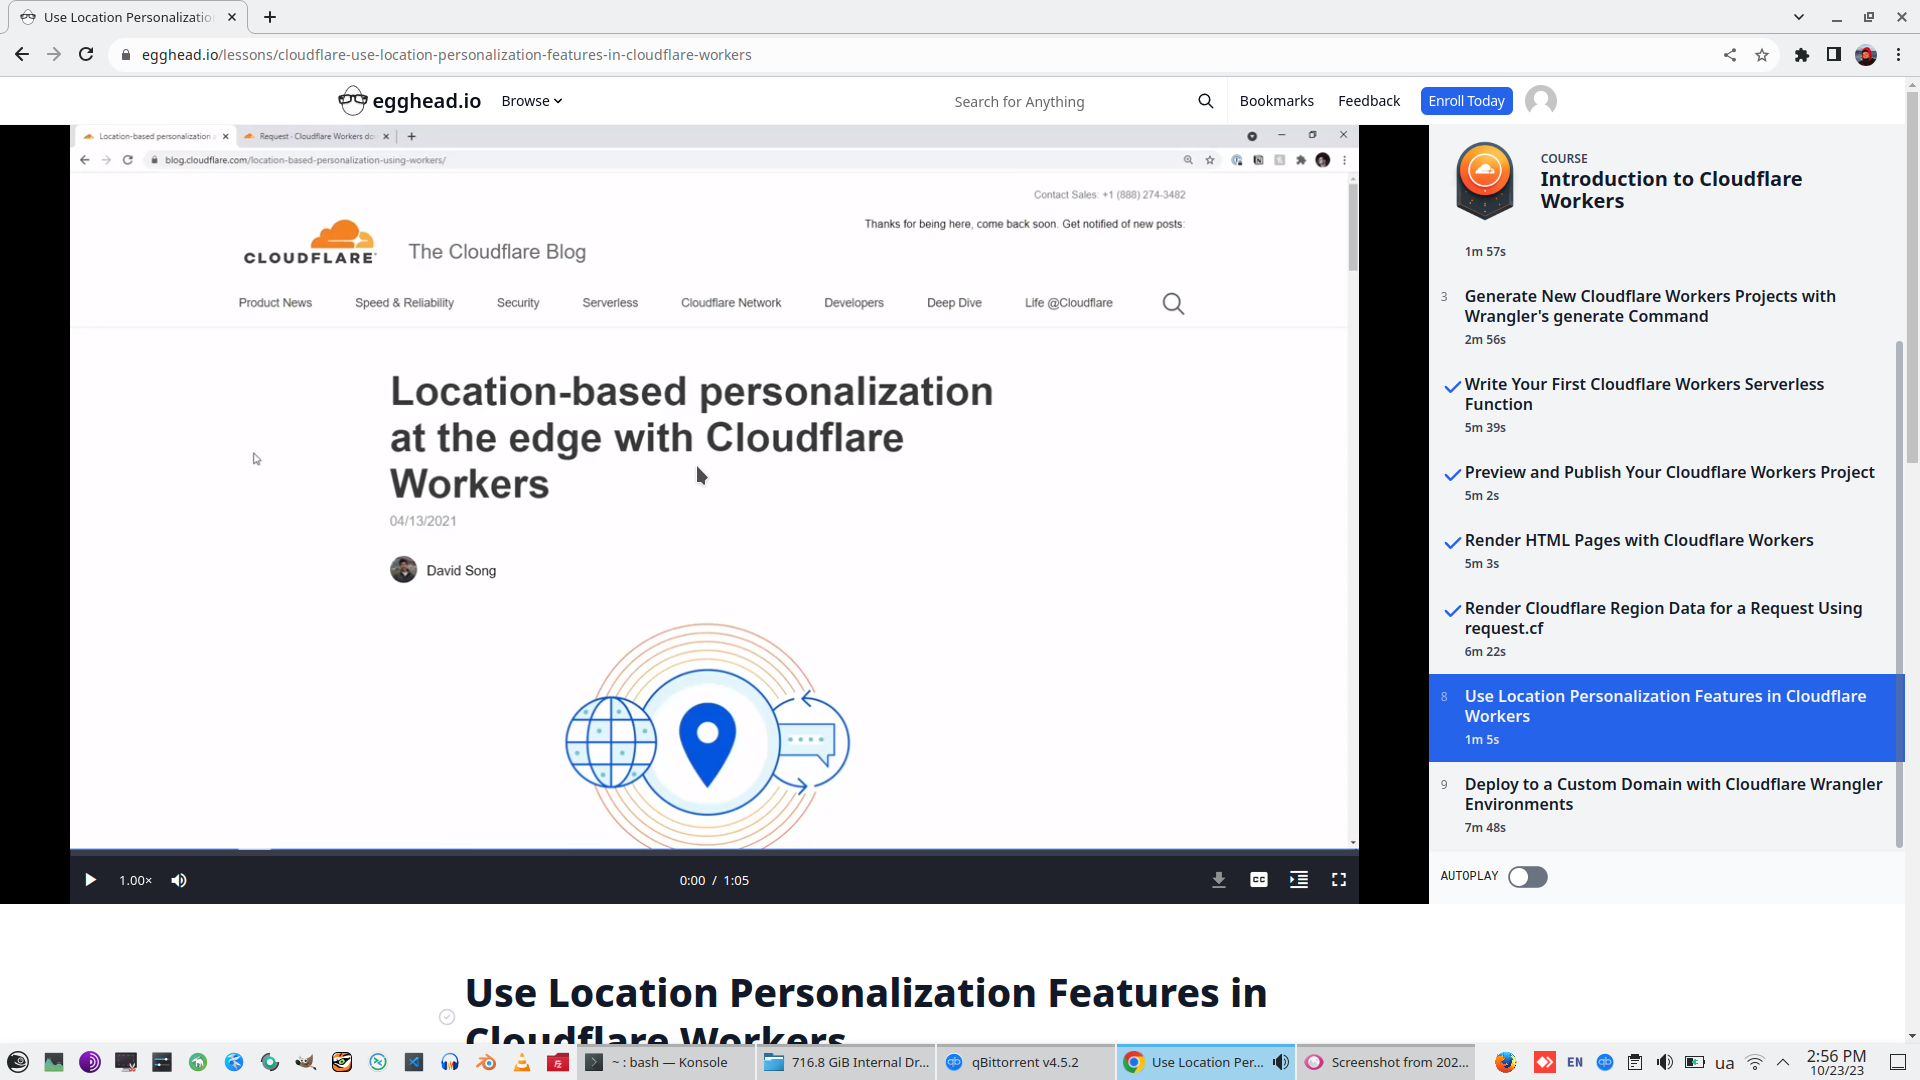This screenshot has height=1080, width=1920.
Task: Open the Bookmarks nav item
Action: pyautogui.click(x=1276, y=101)
